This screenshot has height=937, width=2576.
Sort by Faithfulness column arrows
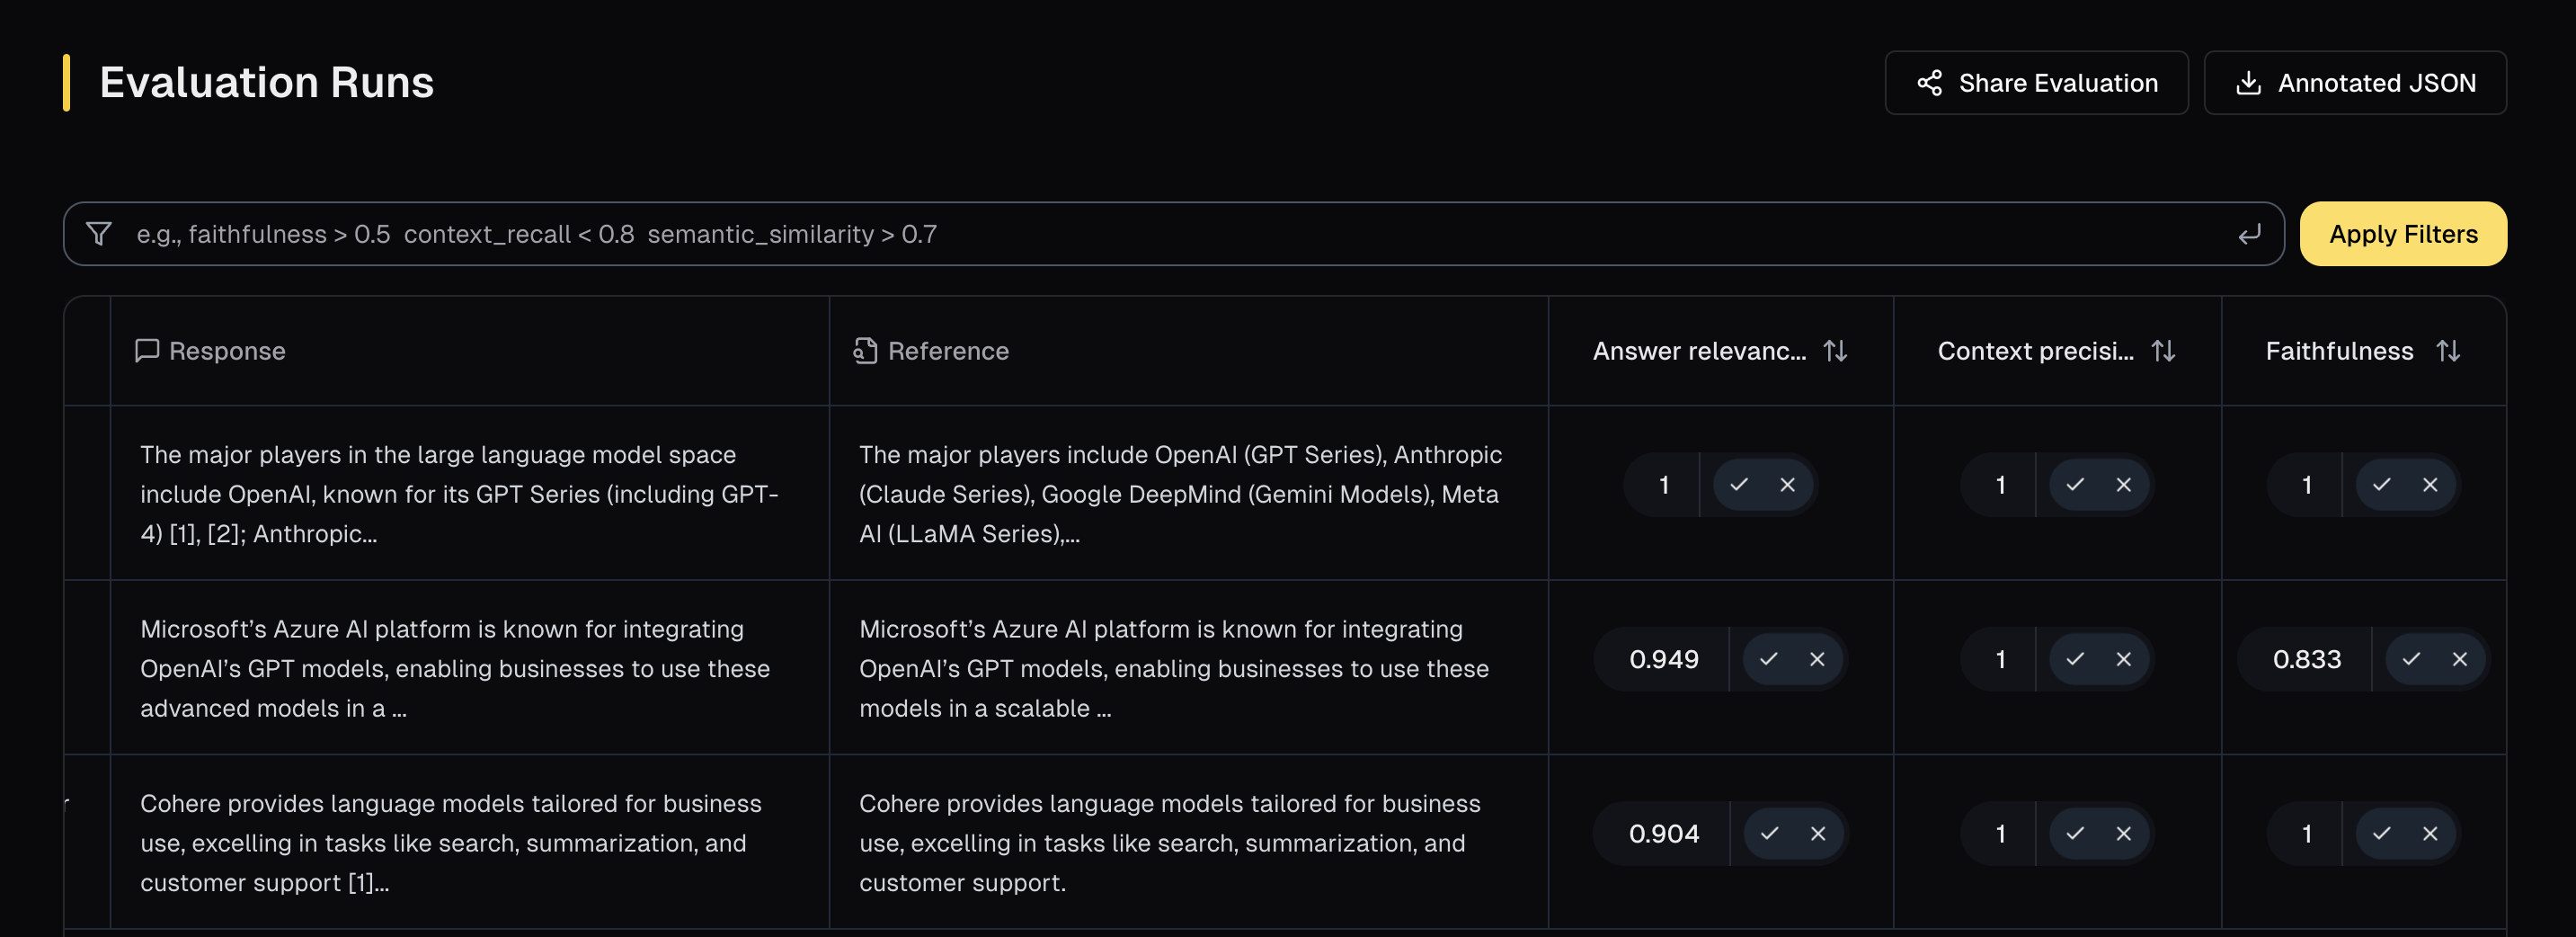(x=2447, y=351)
